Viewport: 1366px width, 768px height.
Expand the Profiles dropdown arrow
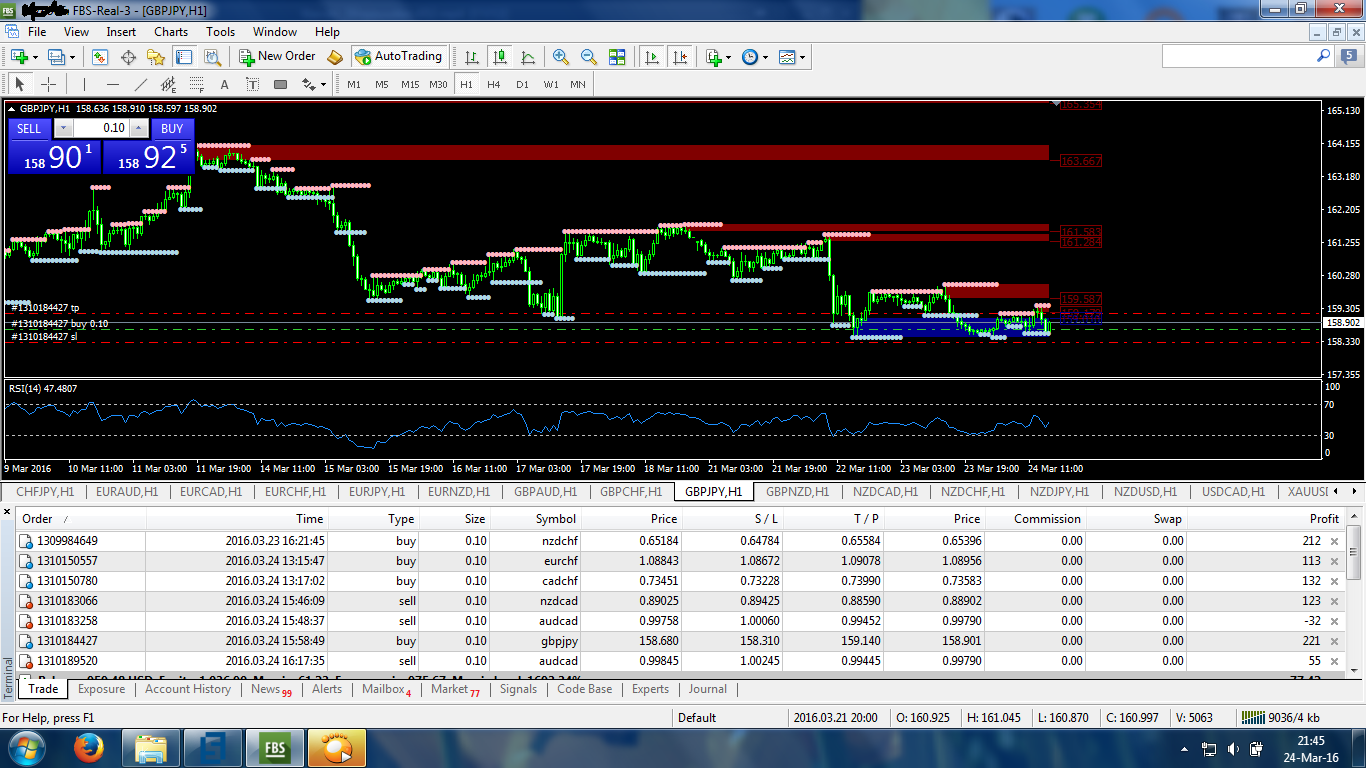(x=72, y=57)
